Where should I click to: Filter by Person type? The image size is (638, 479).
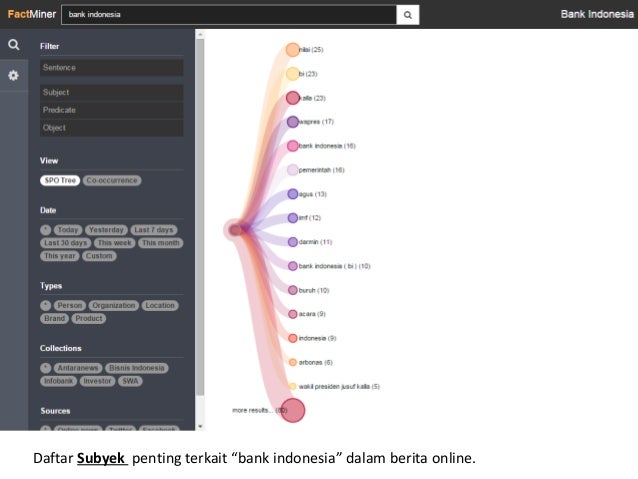click(x=70, y=306)
